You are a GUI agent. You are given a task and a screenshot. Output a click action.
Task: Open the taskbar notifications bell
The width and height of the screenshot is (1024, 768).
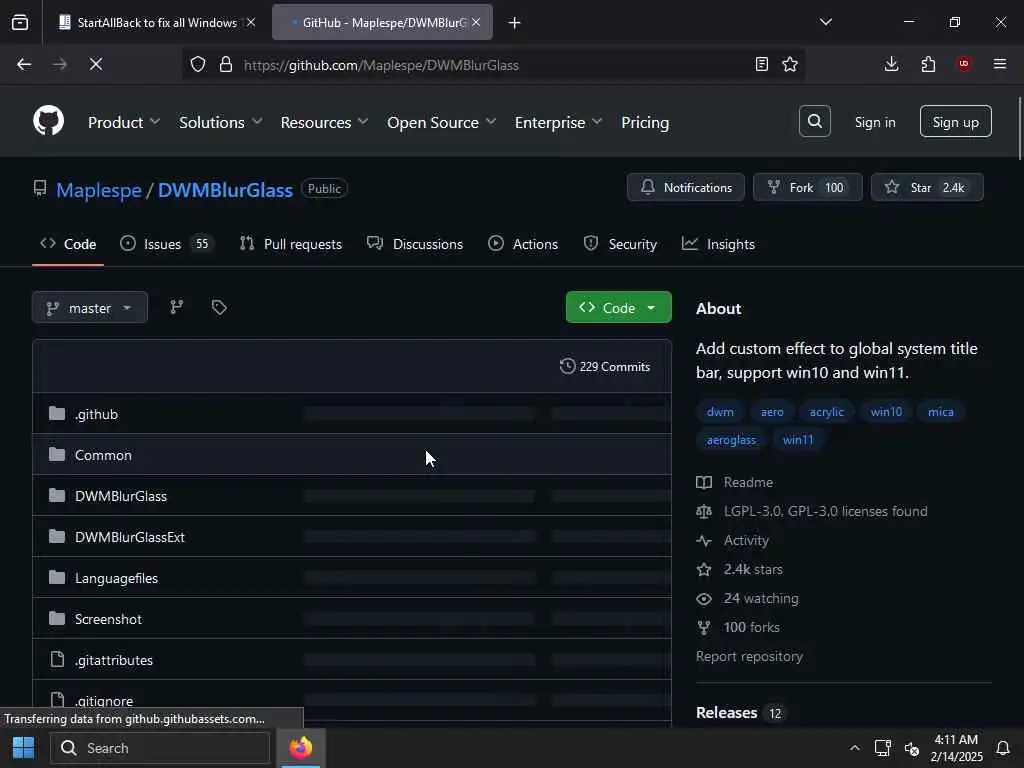coord(1003,748)
